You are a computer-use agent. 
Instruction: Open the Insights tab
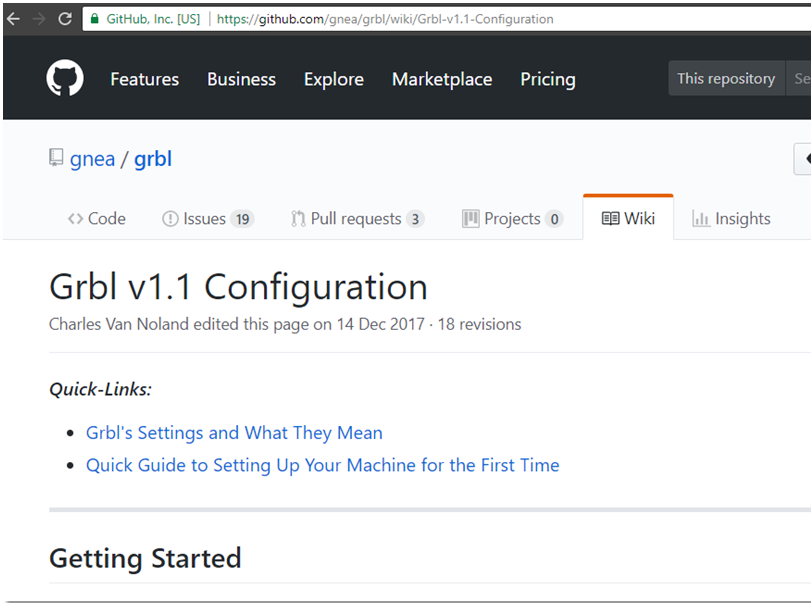(731, 219)
